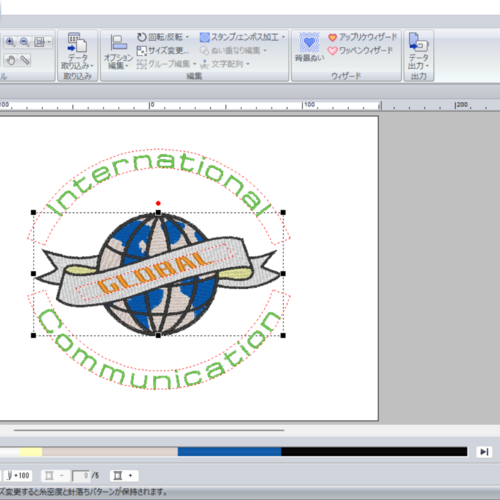Screen dimensions: 500x500
Task: Click the next color step button
Action: point(124,475)
